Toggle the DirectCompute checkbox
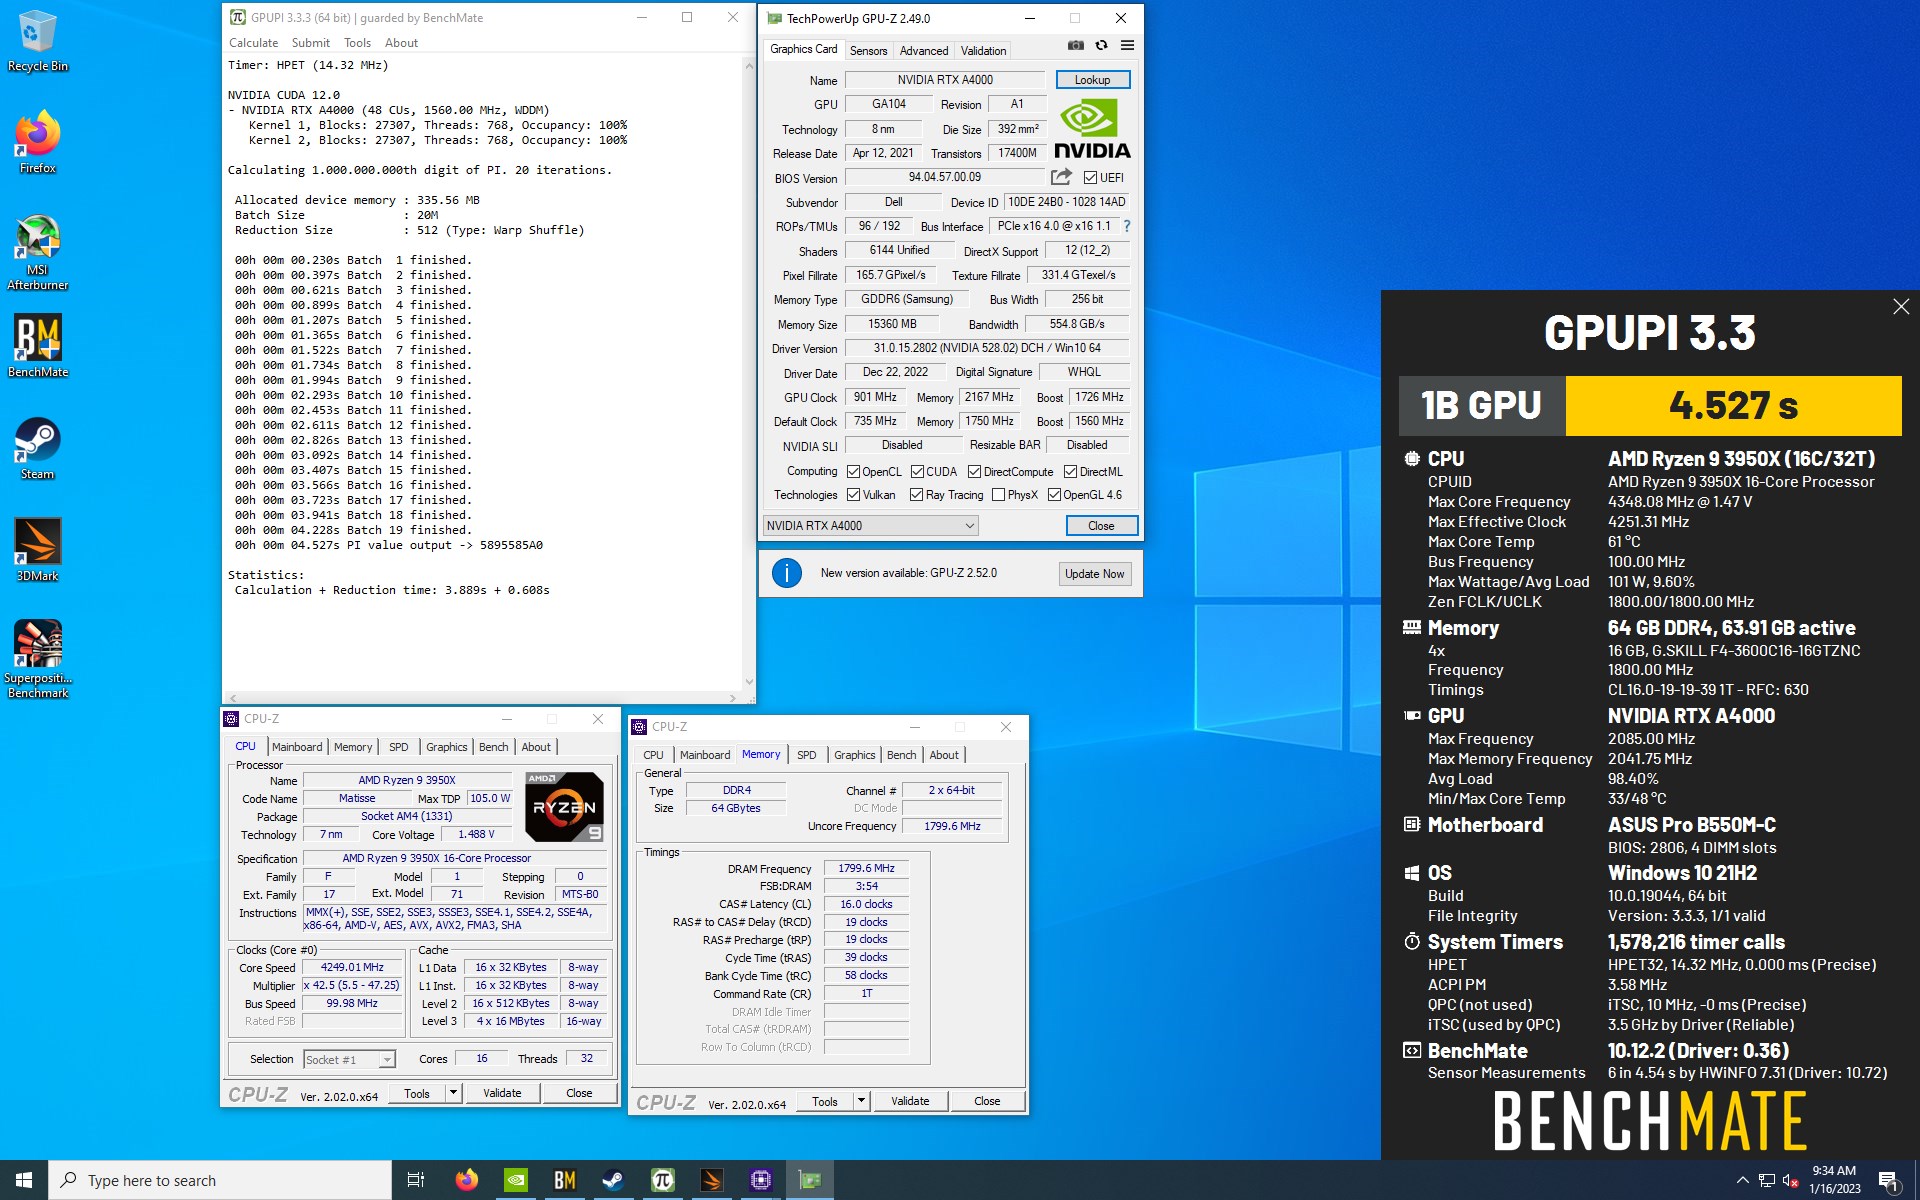 (x=974, y=472)
